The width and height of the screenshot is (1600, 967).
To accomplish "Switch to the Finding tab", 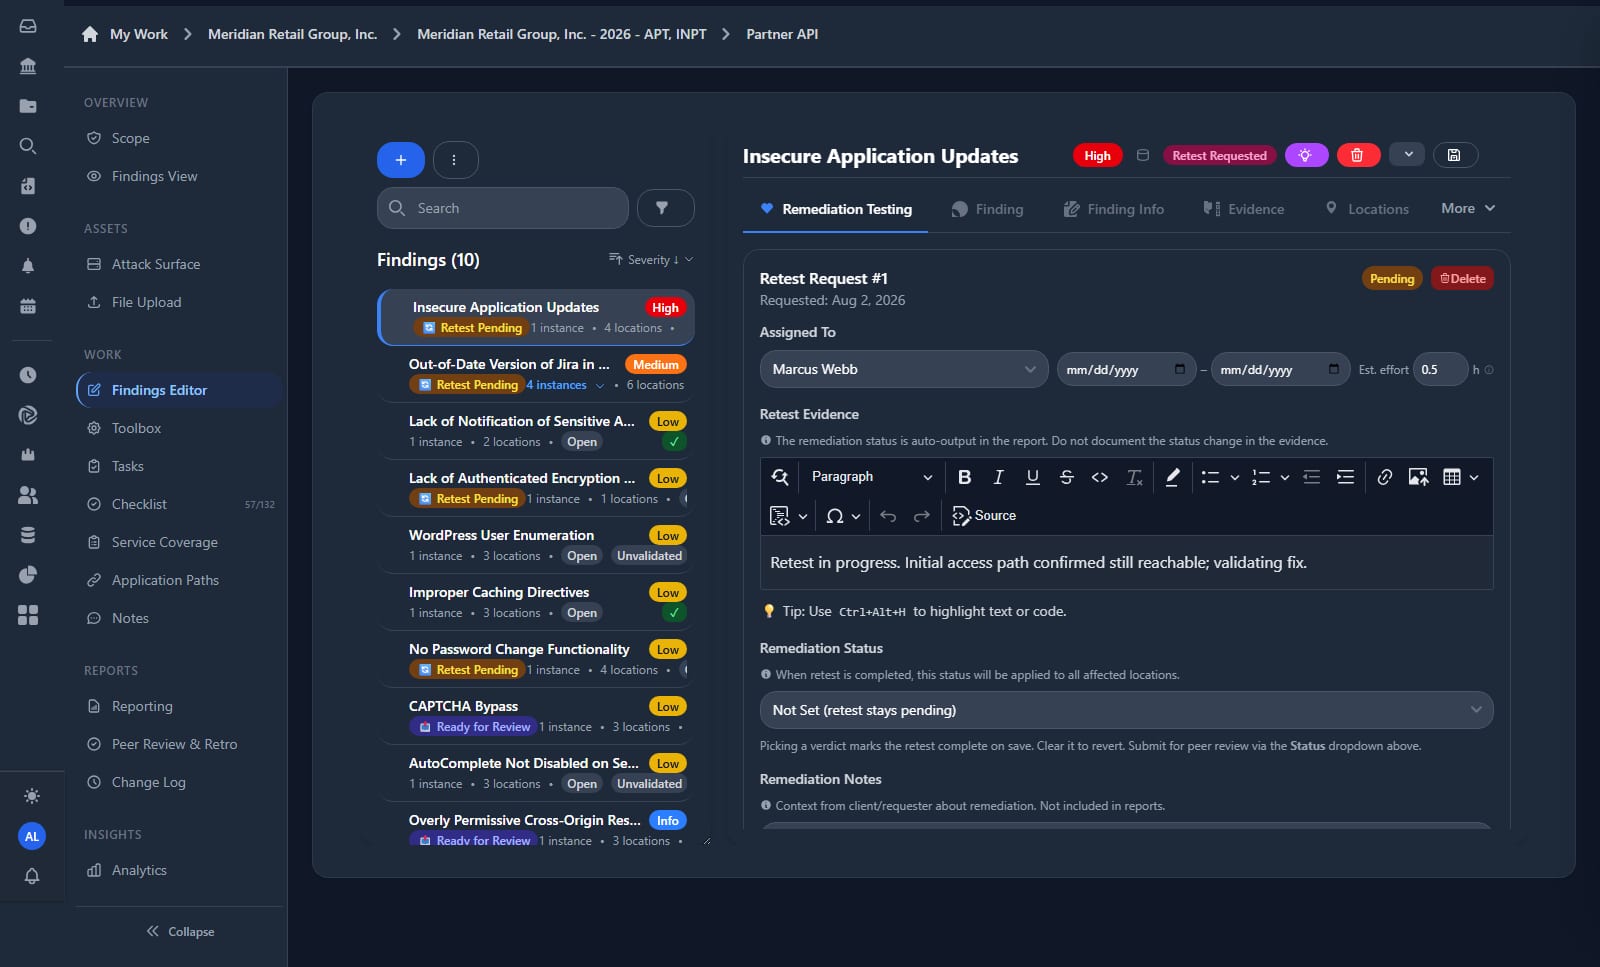I will [x=987, y=209].
